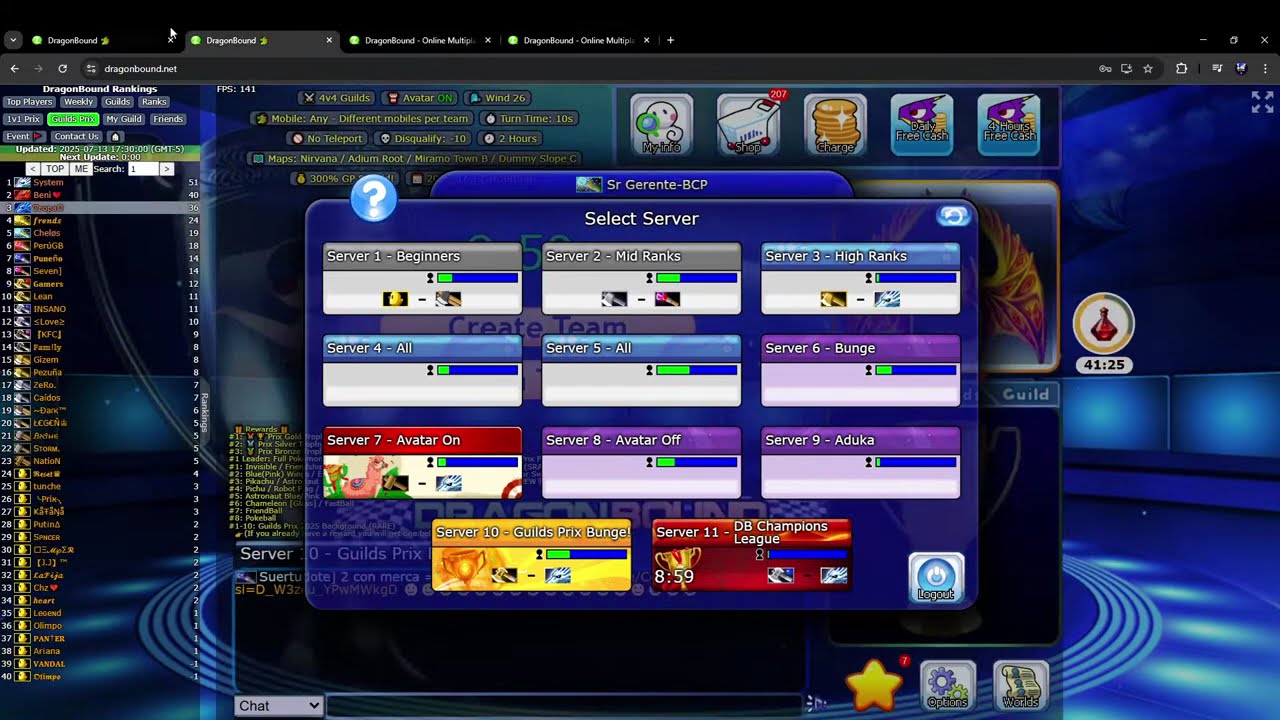This screenshot has height=720, width=1280.
Task: Select Server 8 - Avatar Off
Action: 641,462
